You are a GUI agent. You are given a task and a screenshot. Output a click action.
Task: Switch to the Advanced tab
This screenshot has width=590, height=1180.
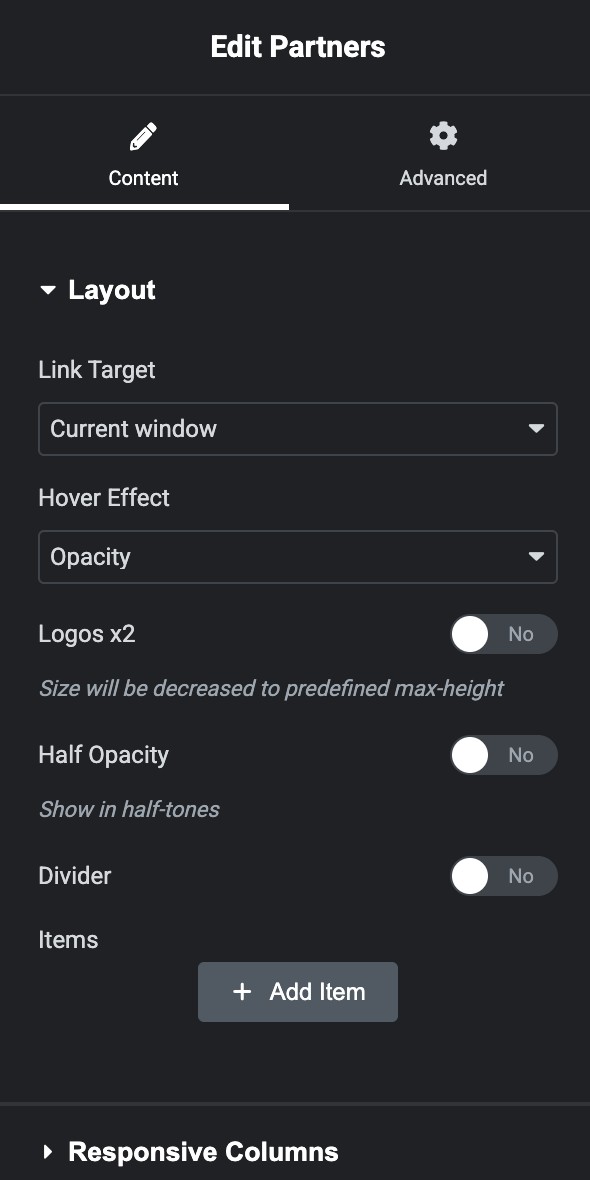point(442,157)
